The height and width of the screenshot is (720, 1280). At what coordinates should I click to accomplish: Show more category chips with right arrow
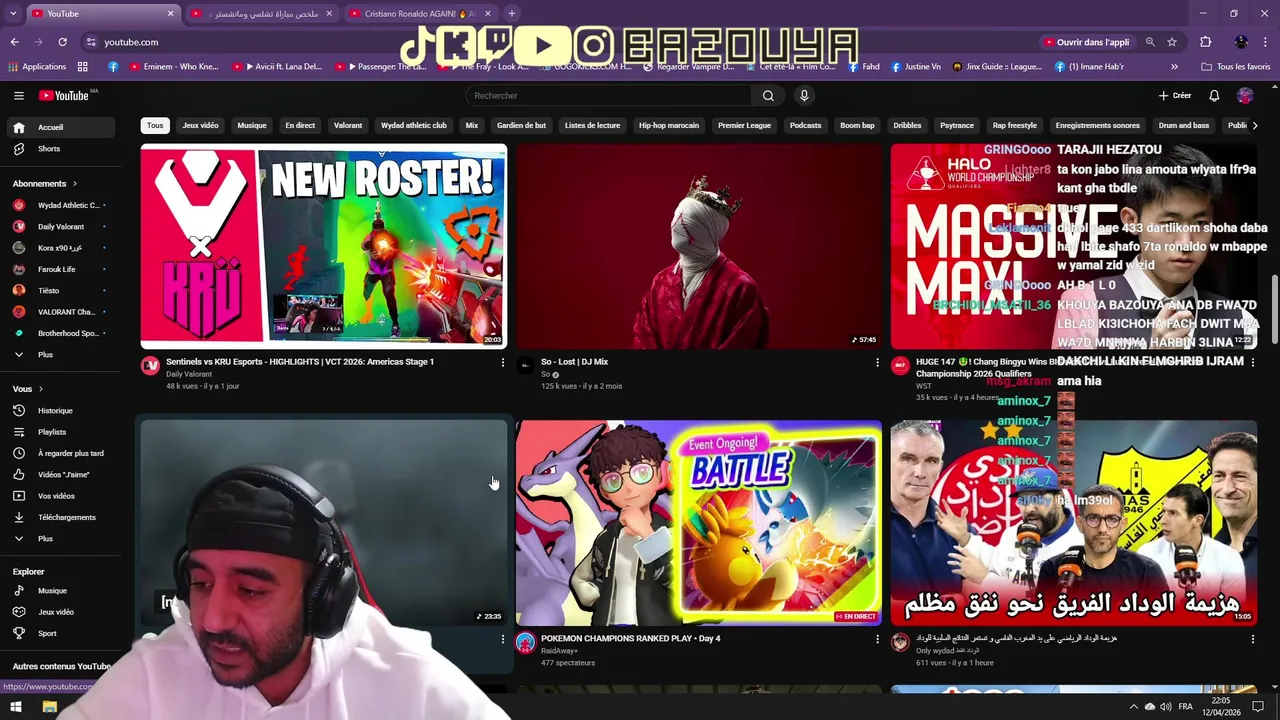pos(1255,125)
